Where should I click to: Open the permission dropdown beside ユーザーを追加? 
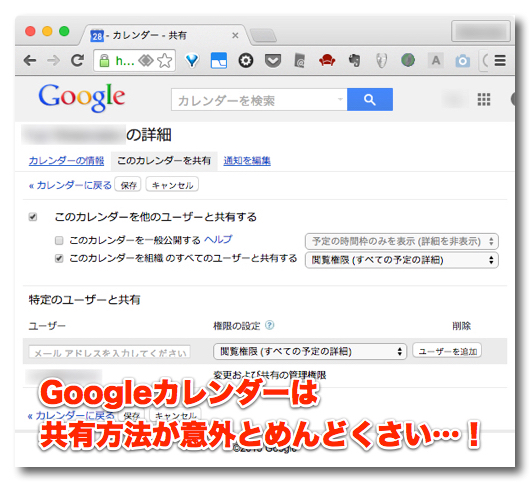click(310, 352)
